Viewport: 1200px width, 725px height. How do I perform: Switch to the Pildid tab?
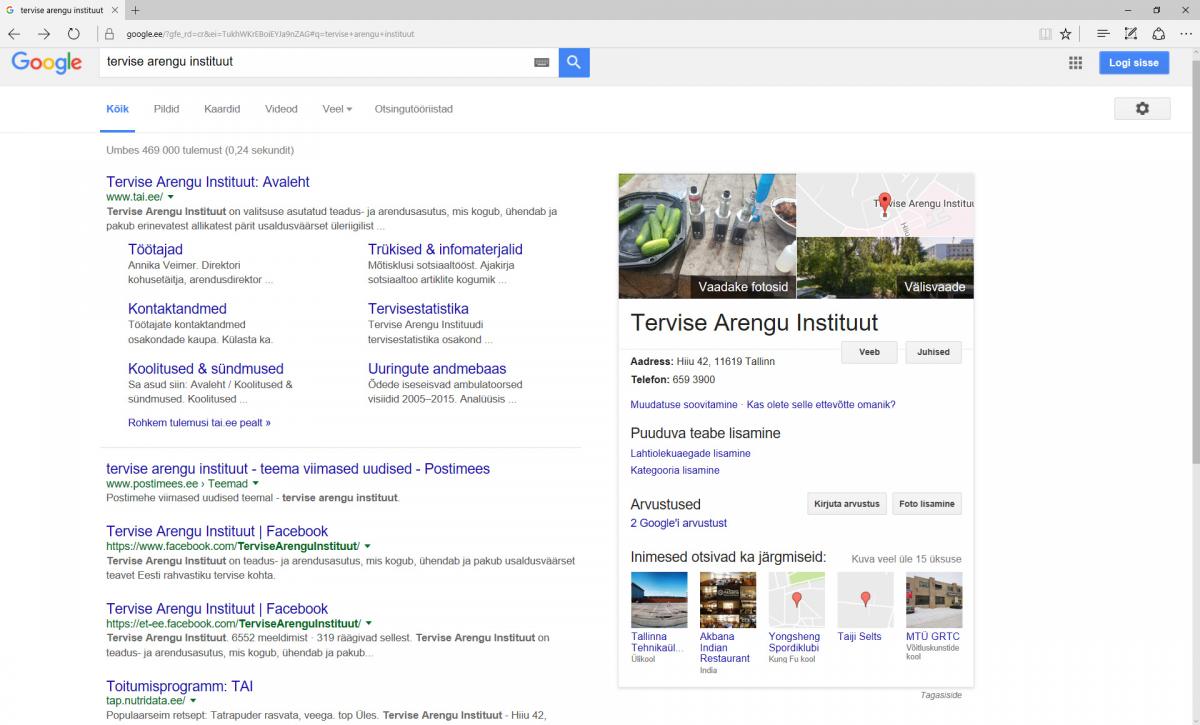(x=166, y=109)
